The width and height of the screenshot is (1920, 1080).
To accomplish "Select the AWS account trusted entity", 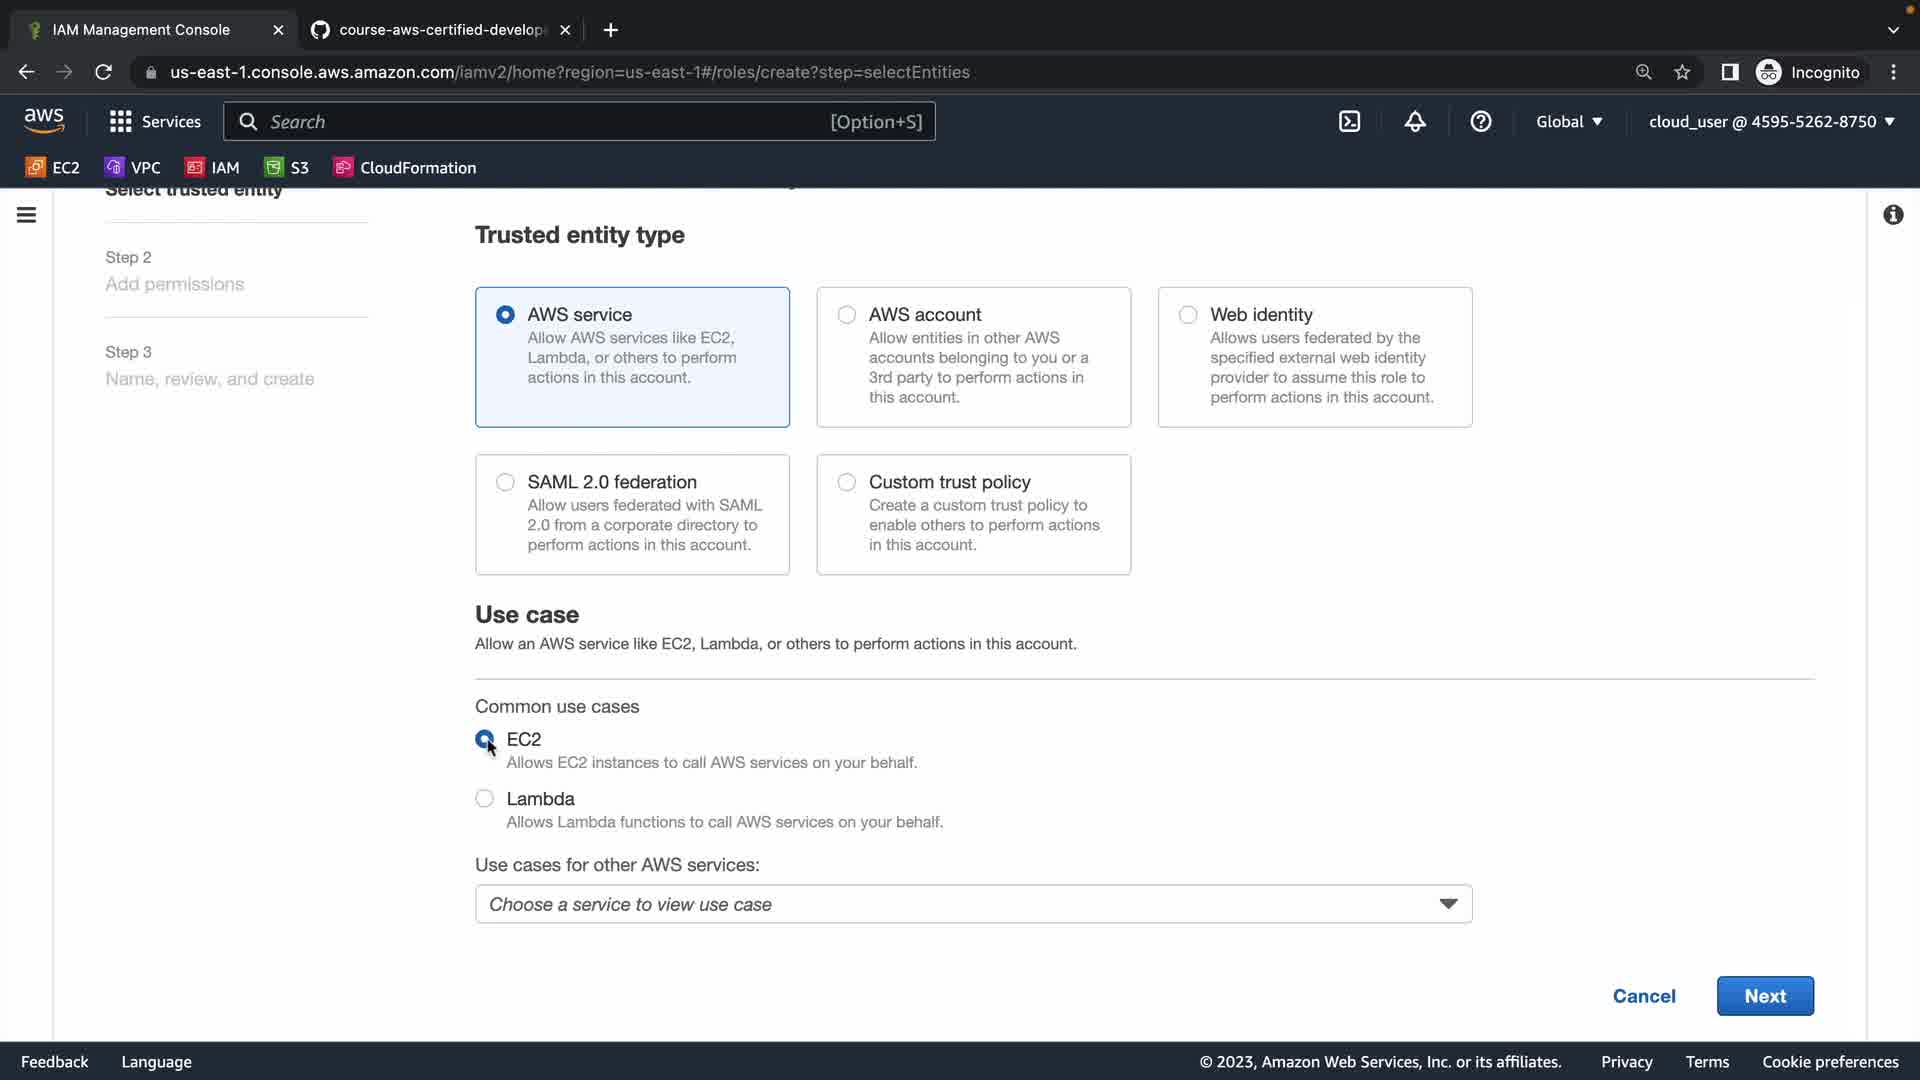I will tap(847, 315).
